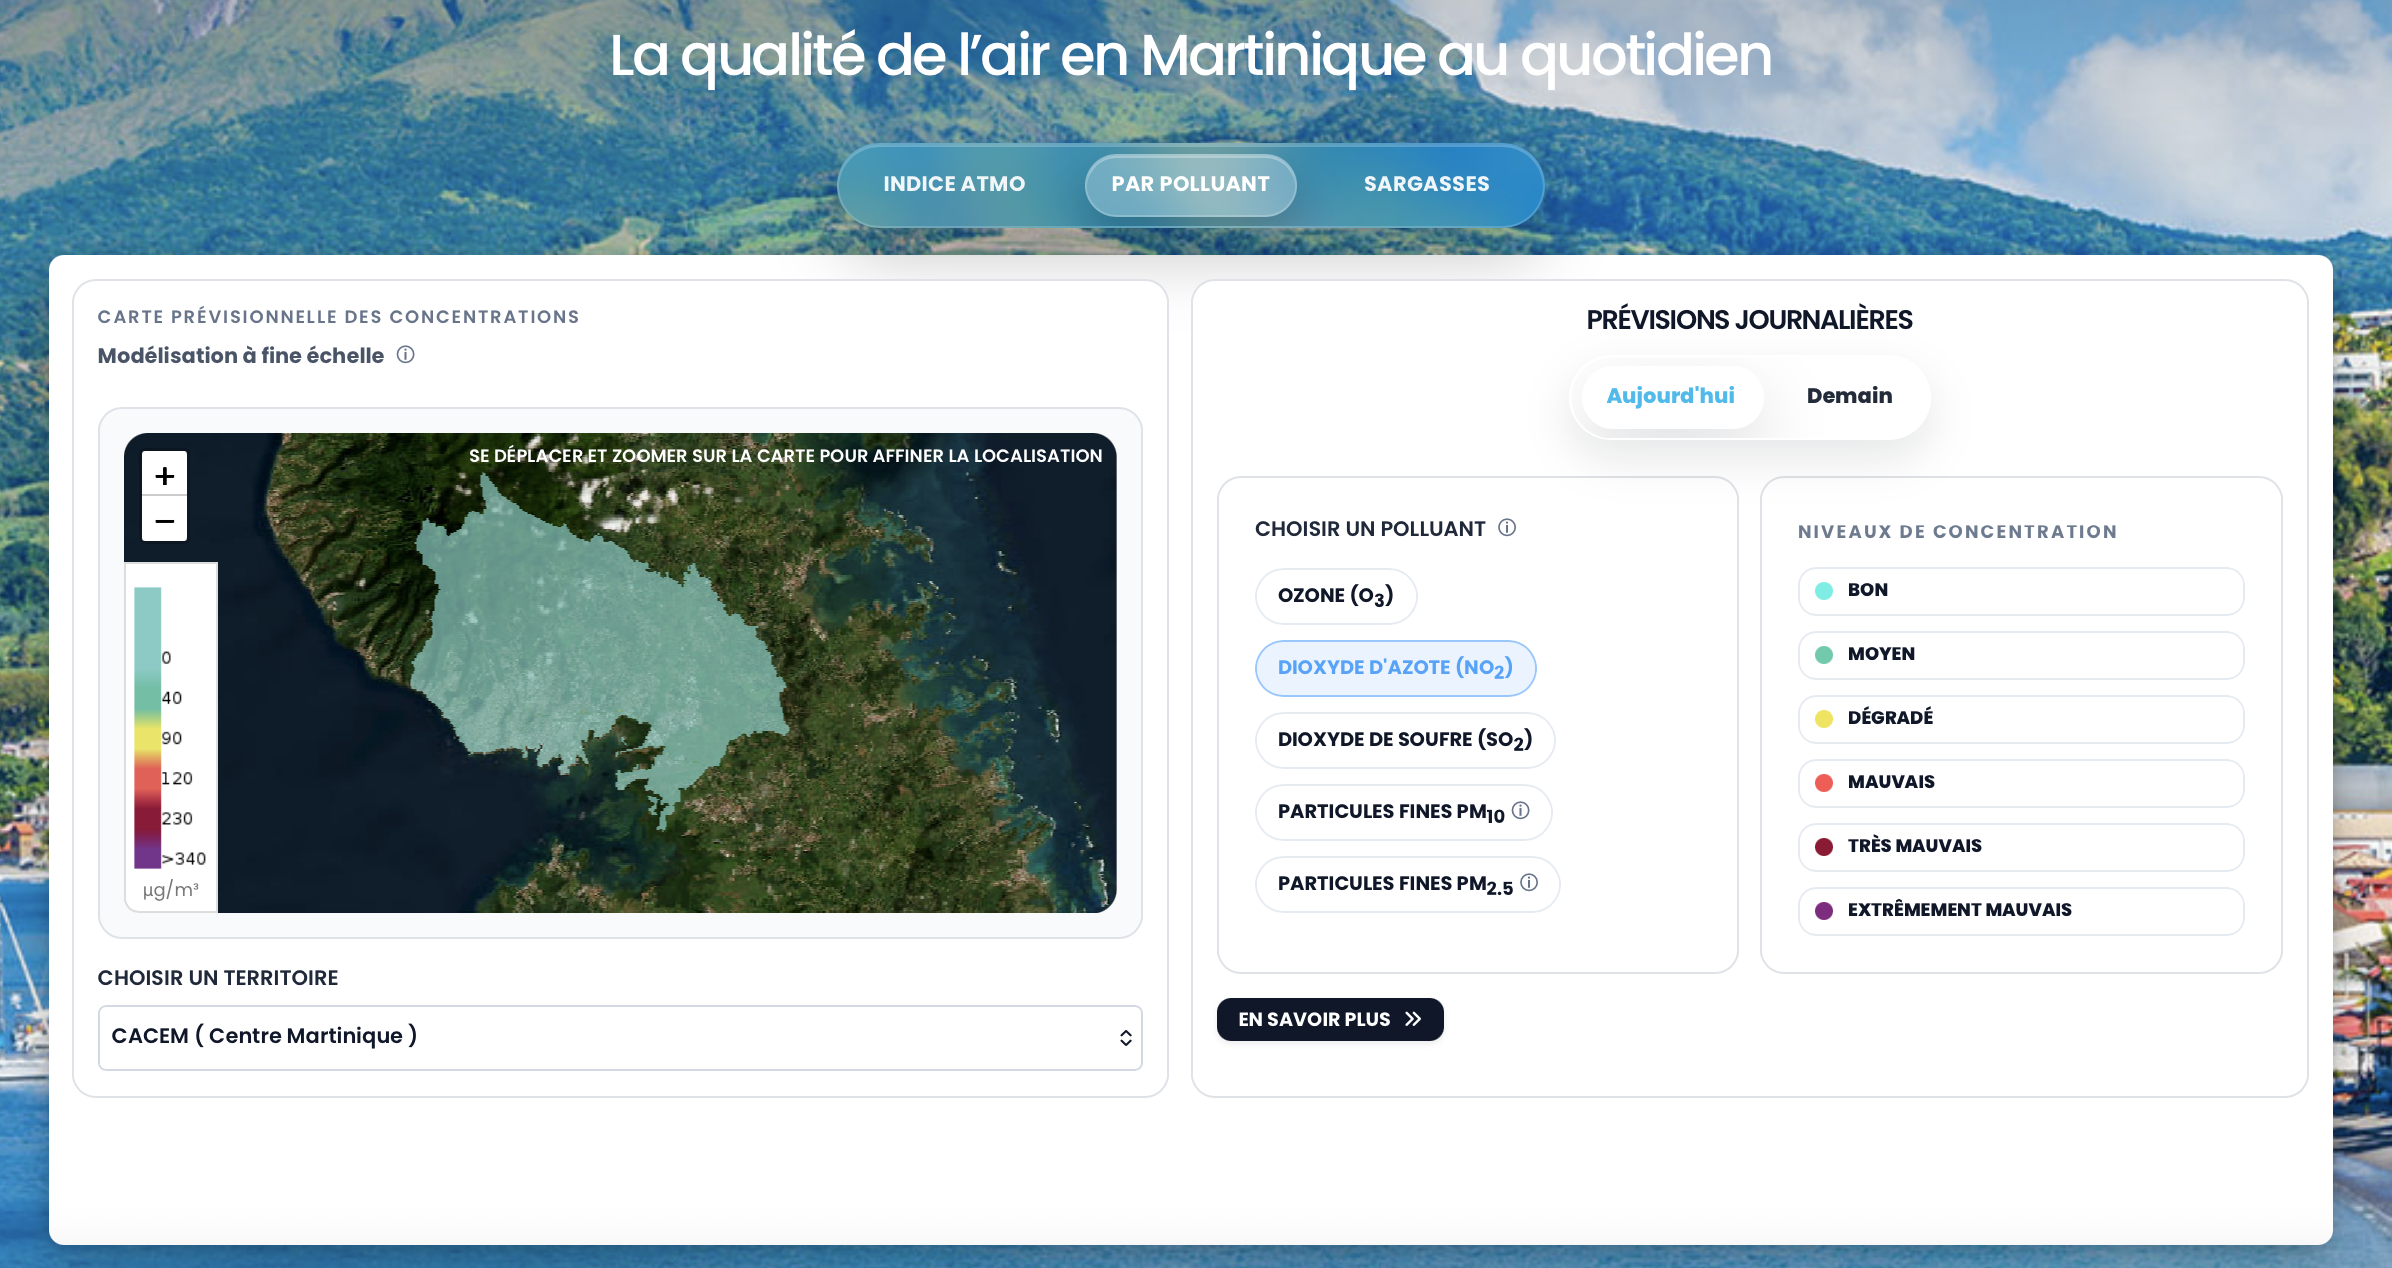Select Ozone (O3) pollutant
This screenshot has height=1268, width=2392.
(1335, 596)
